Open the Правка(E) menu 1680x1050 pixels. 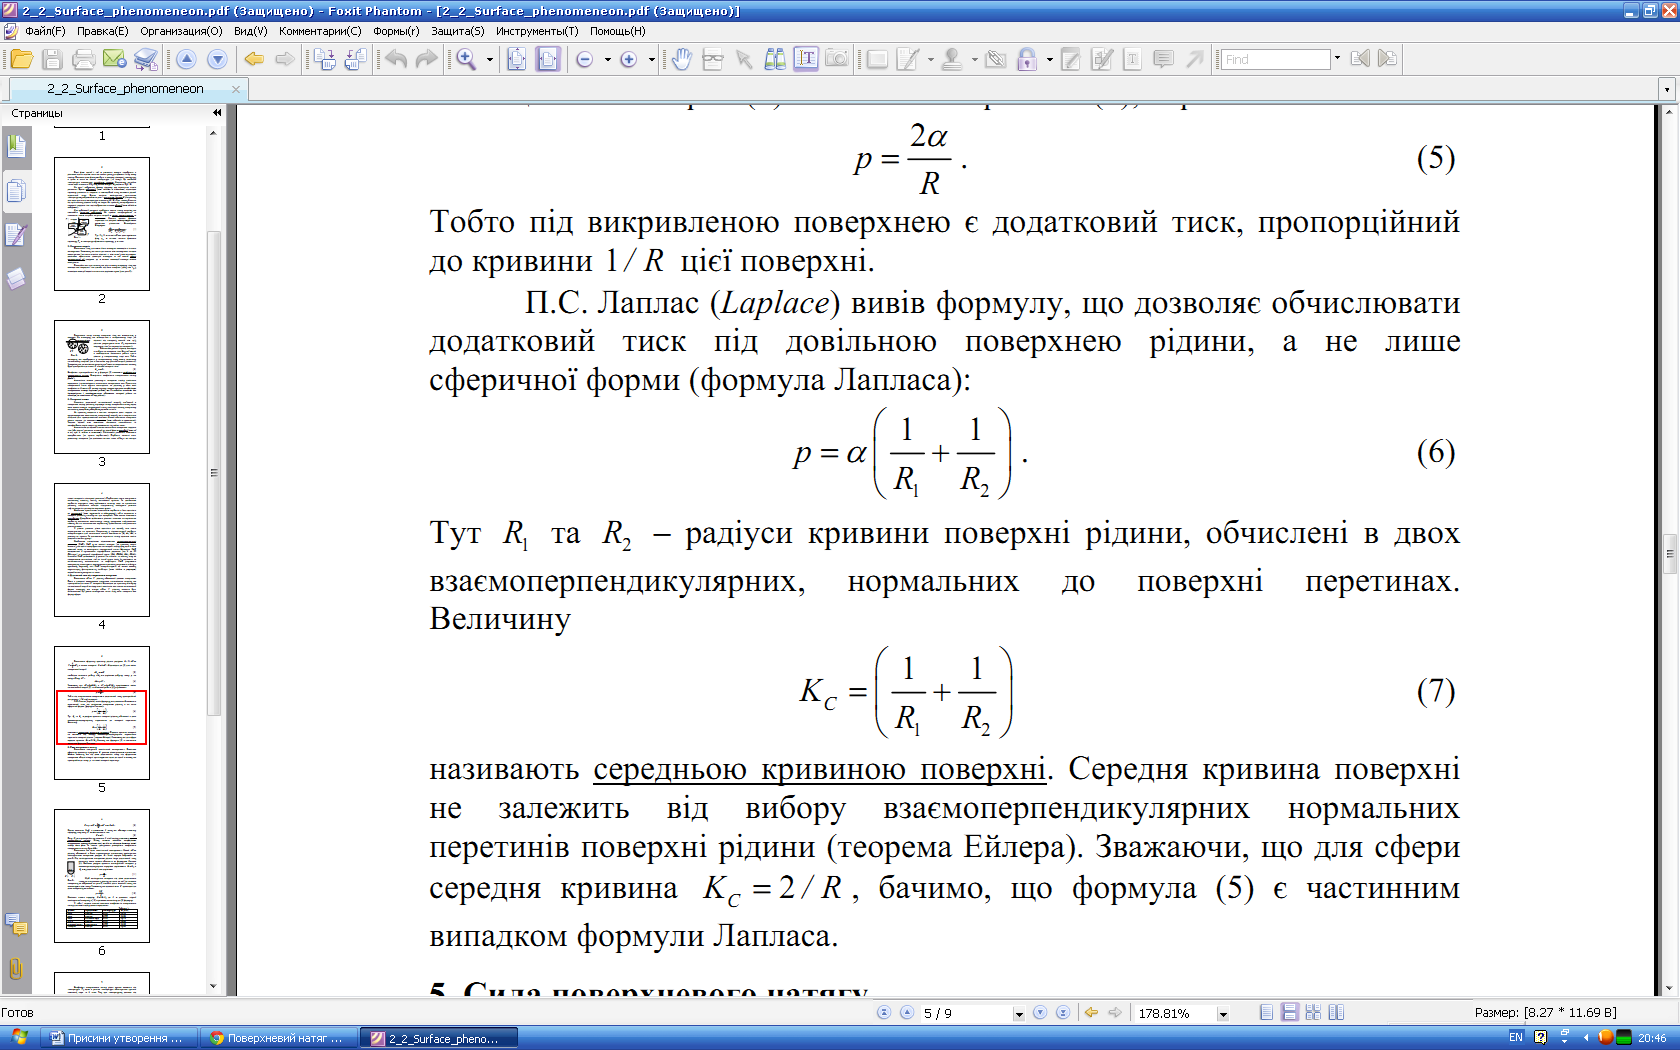click(102, 31)
